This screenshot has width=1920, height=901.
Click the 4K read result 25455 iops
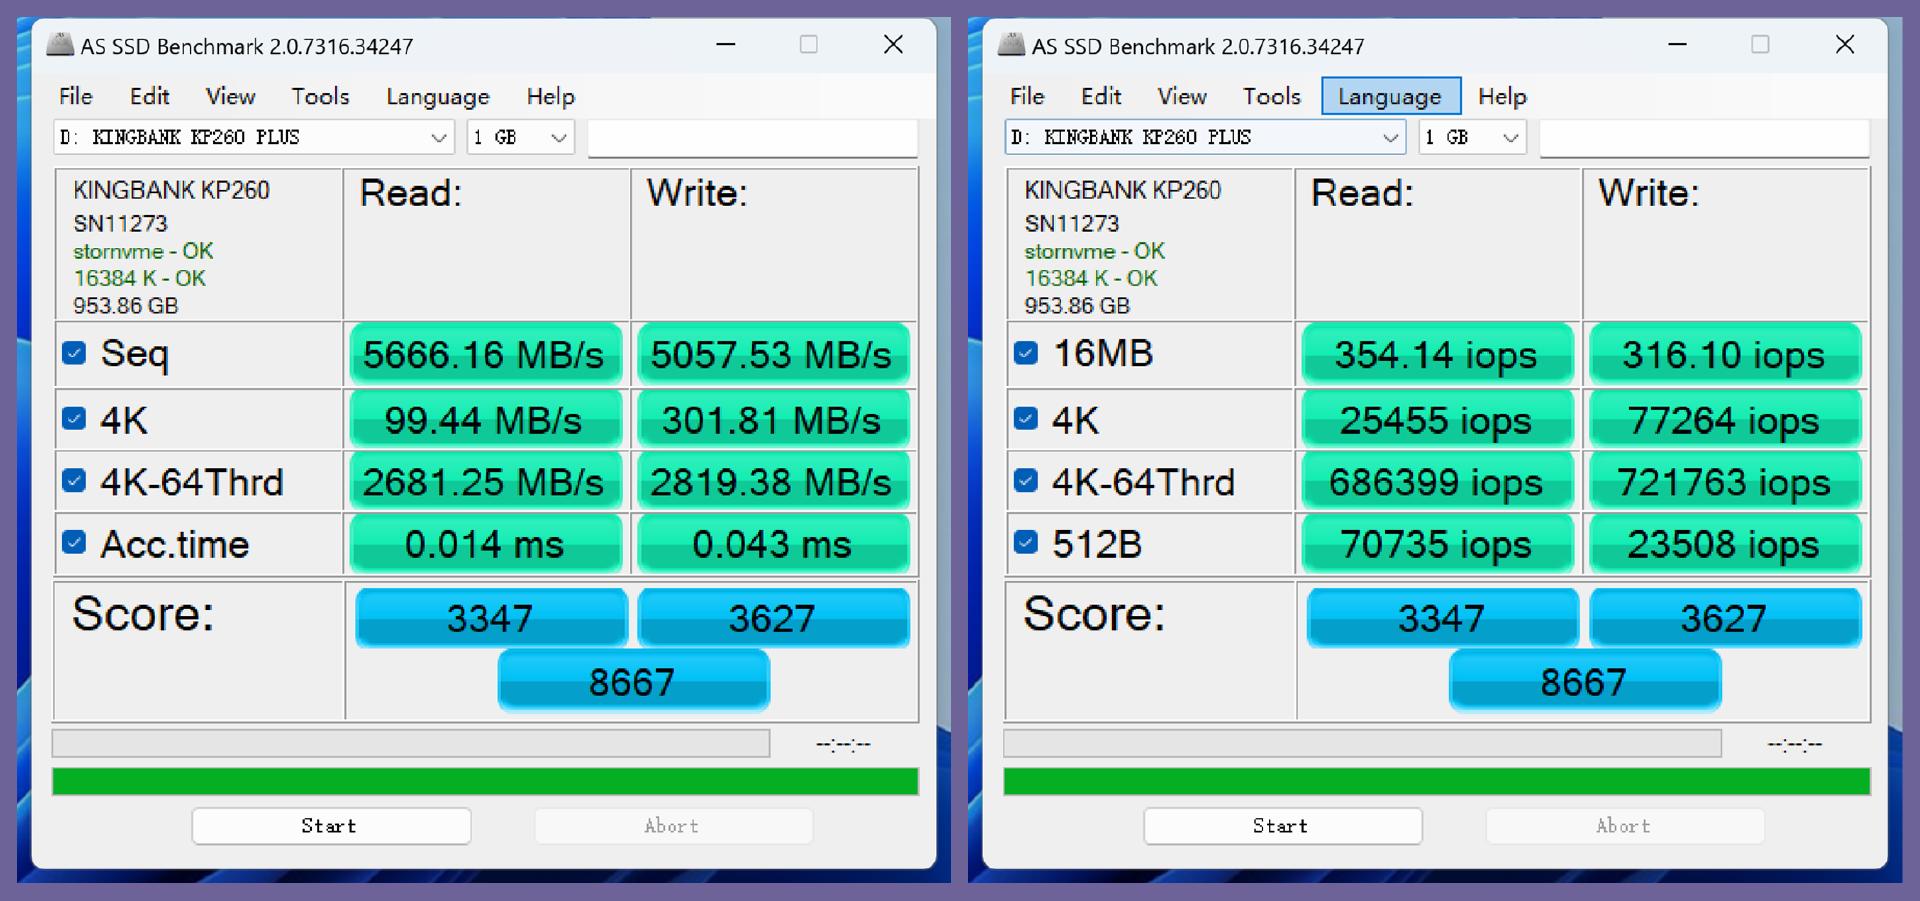pyautogui.click(x=1437, y=419)
